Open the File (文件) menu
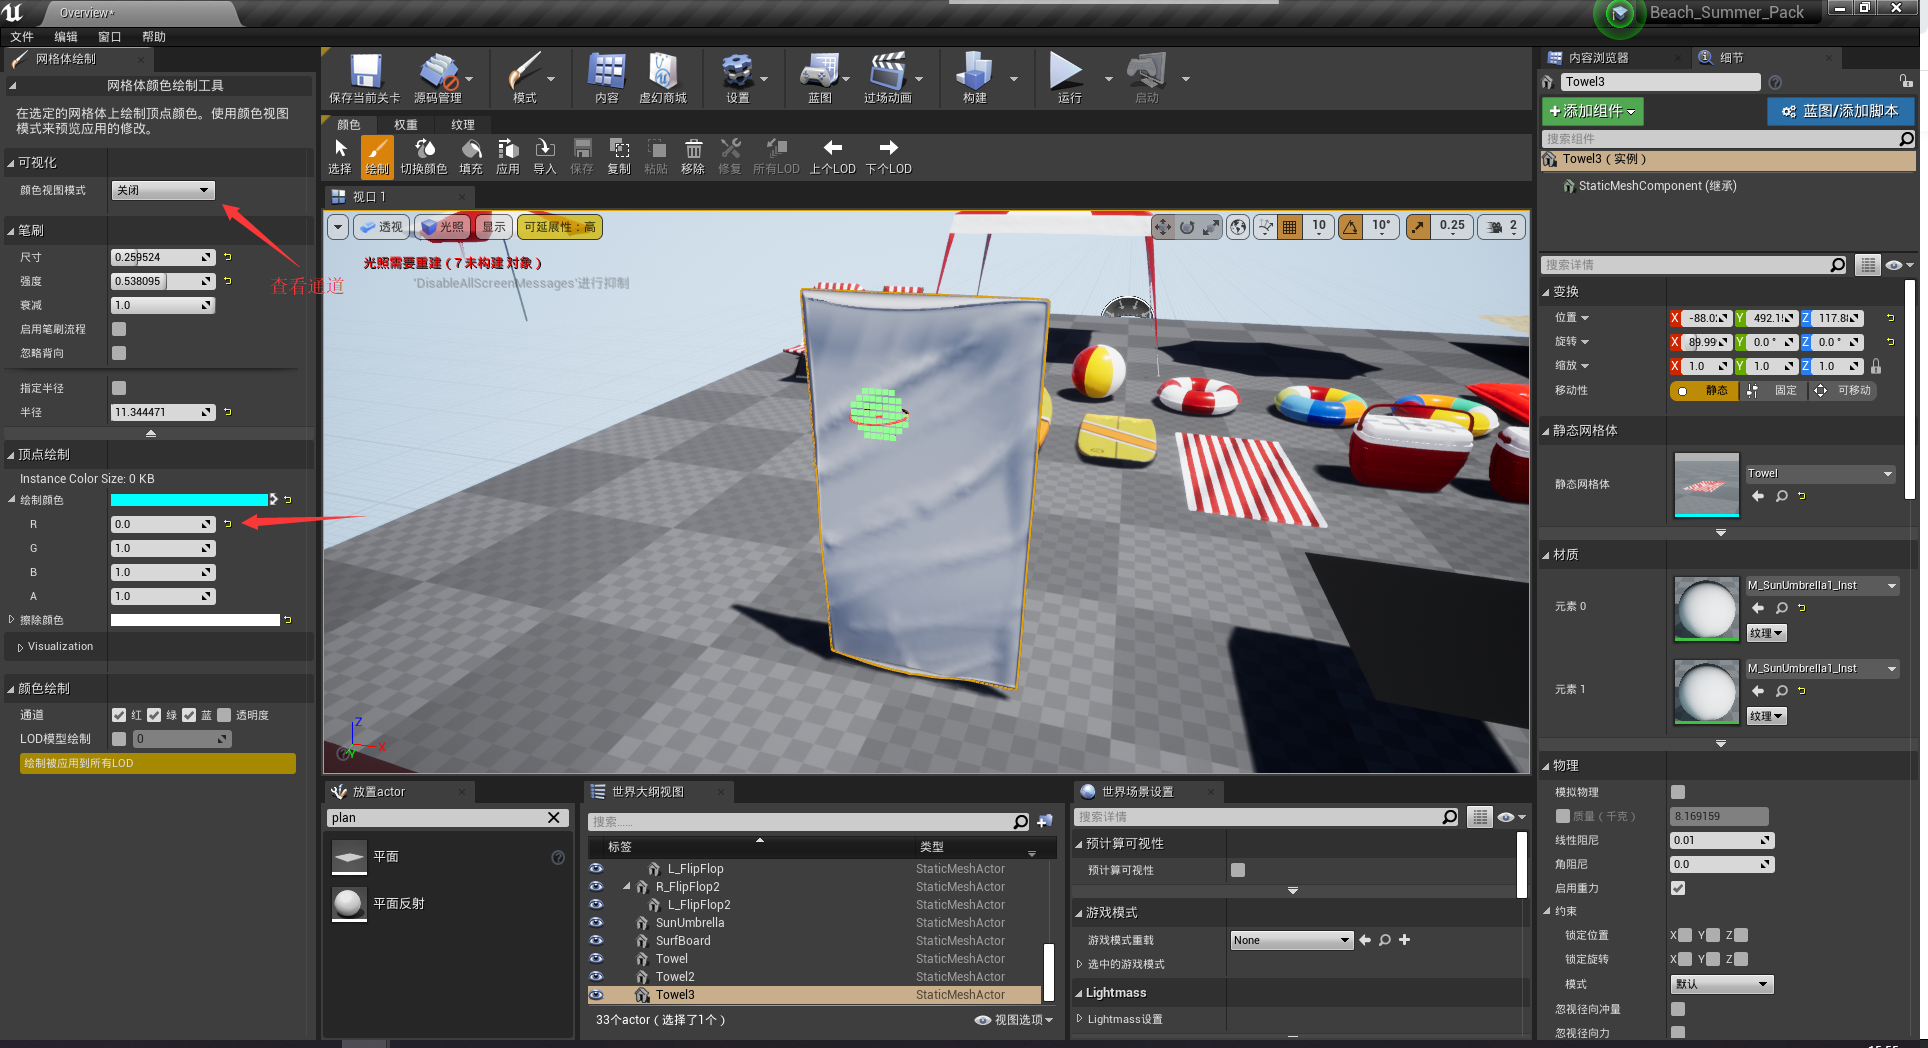The height and width of the screenshot is (1048, 1928). [22, 37]
